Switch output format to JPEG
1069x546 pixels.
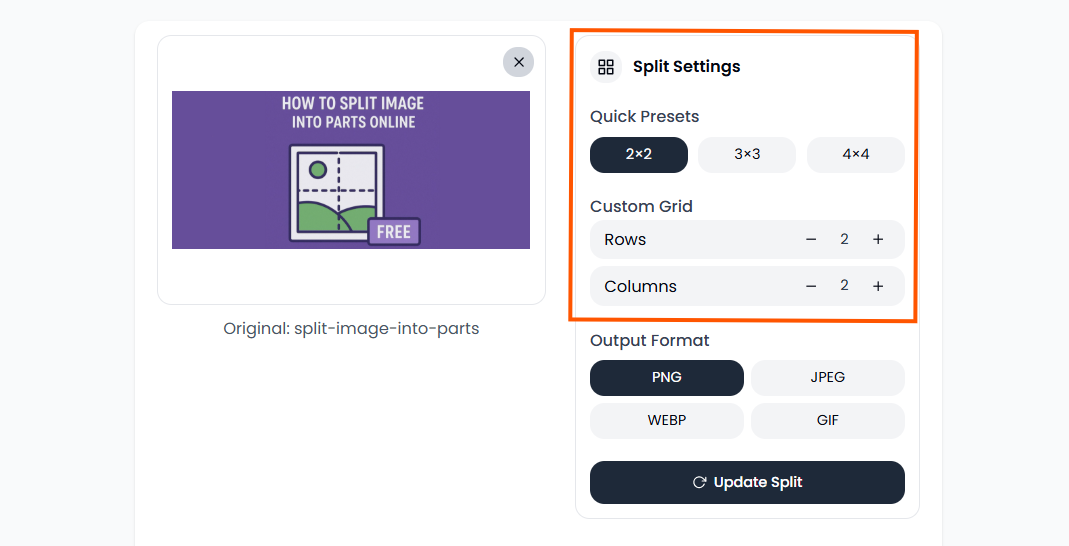(827, 378)
